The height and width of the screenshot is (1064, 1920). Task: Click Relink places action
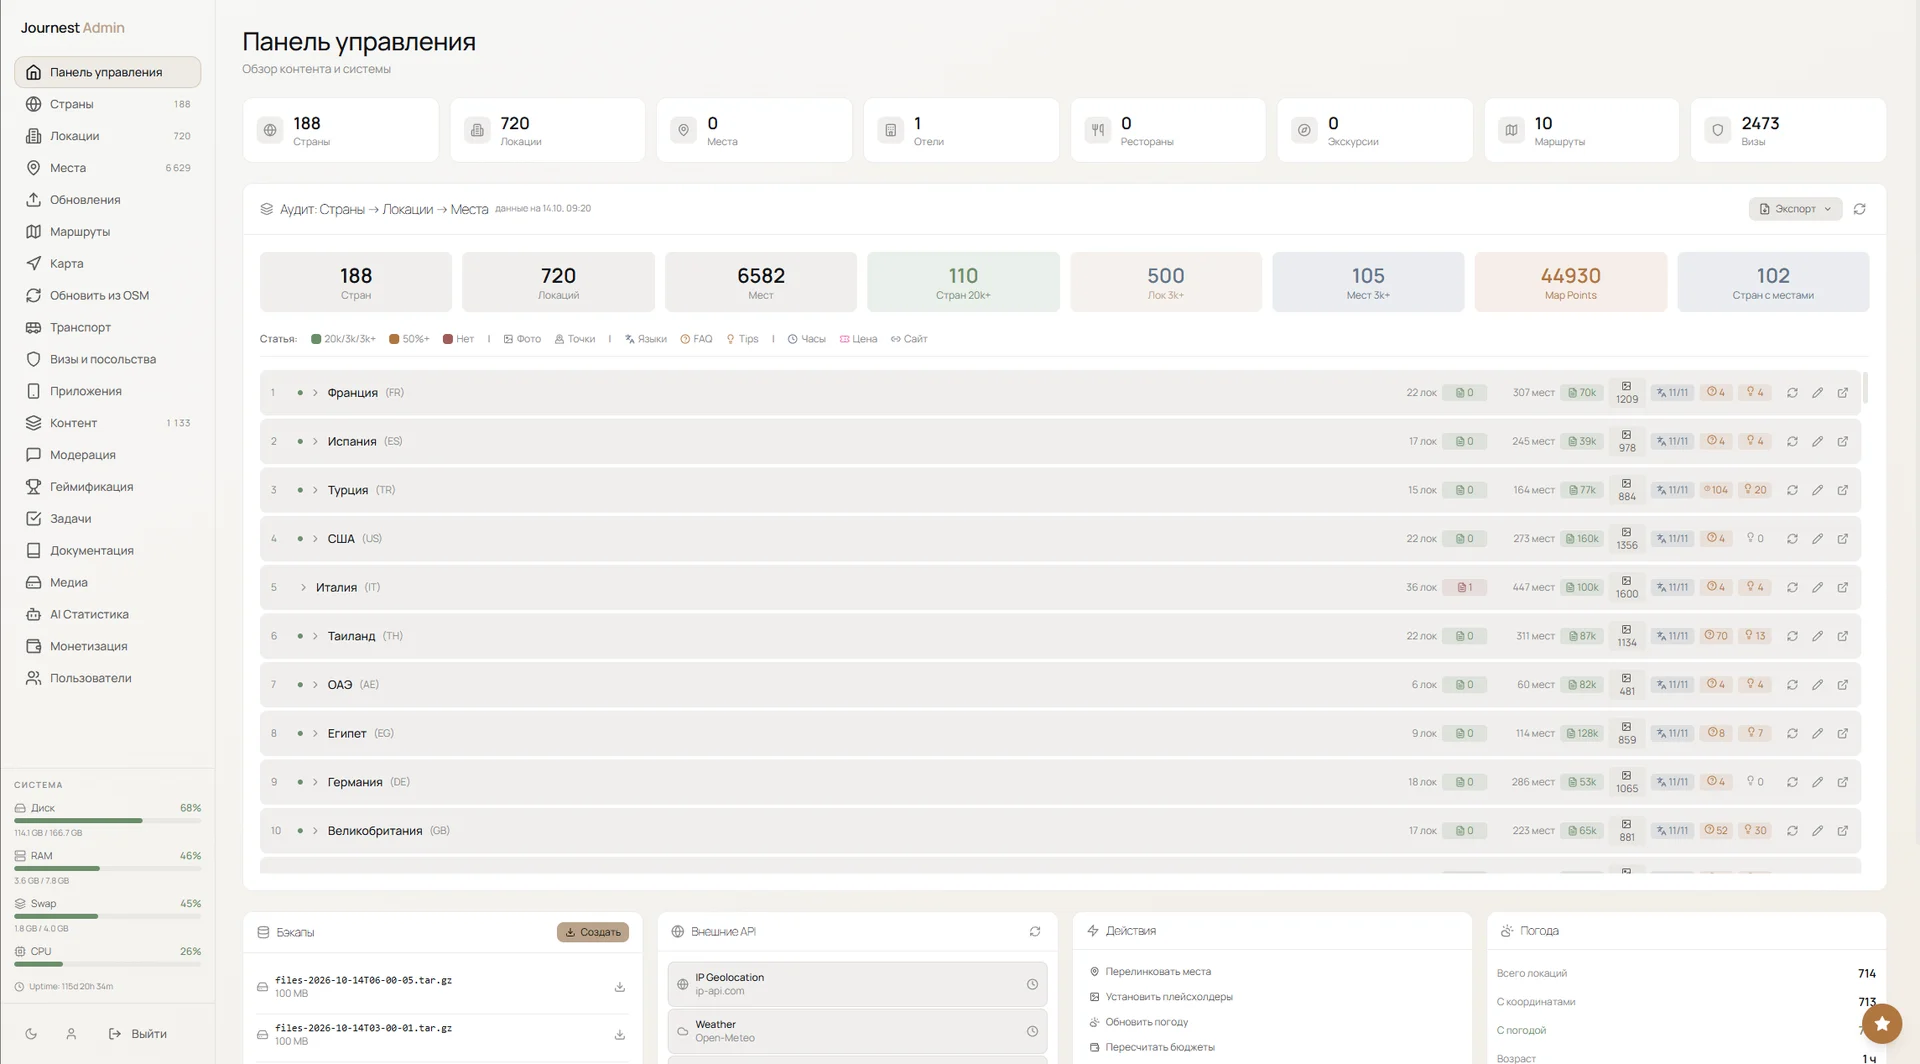pos(1150,972)
